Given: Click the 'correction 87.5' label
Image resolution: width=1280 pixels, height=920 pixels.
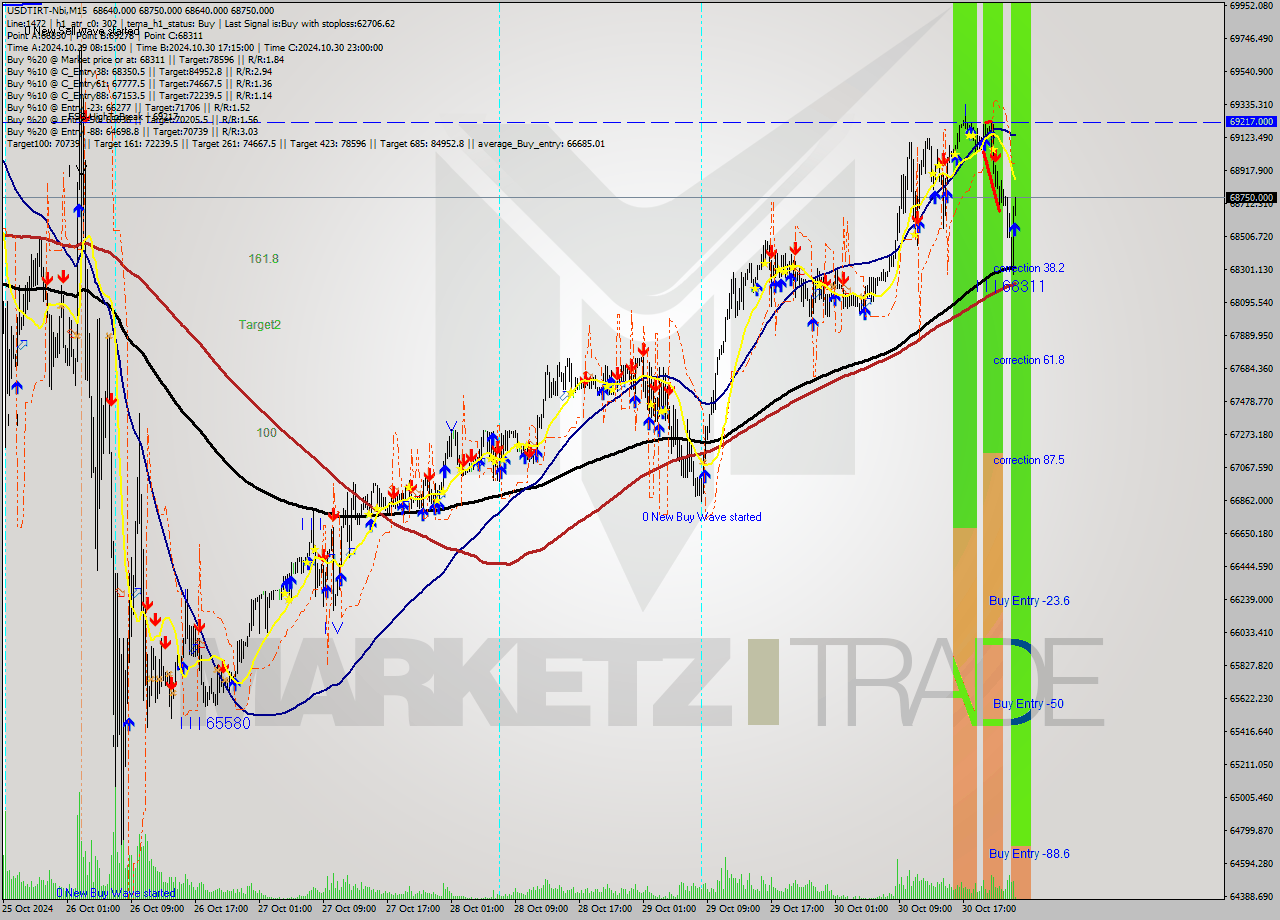Looking at the screenshot, I should [1029, 460].
